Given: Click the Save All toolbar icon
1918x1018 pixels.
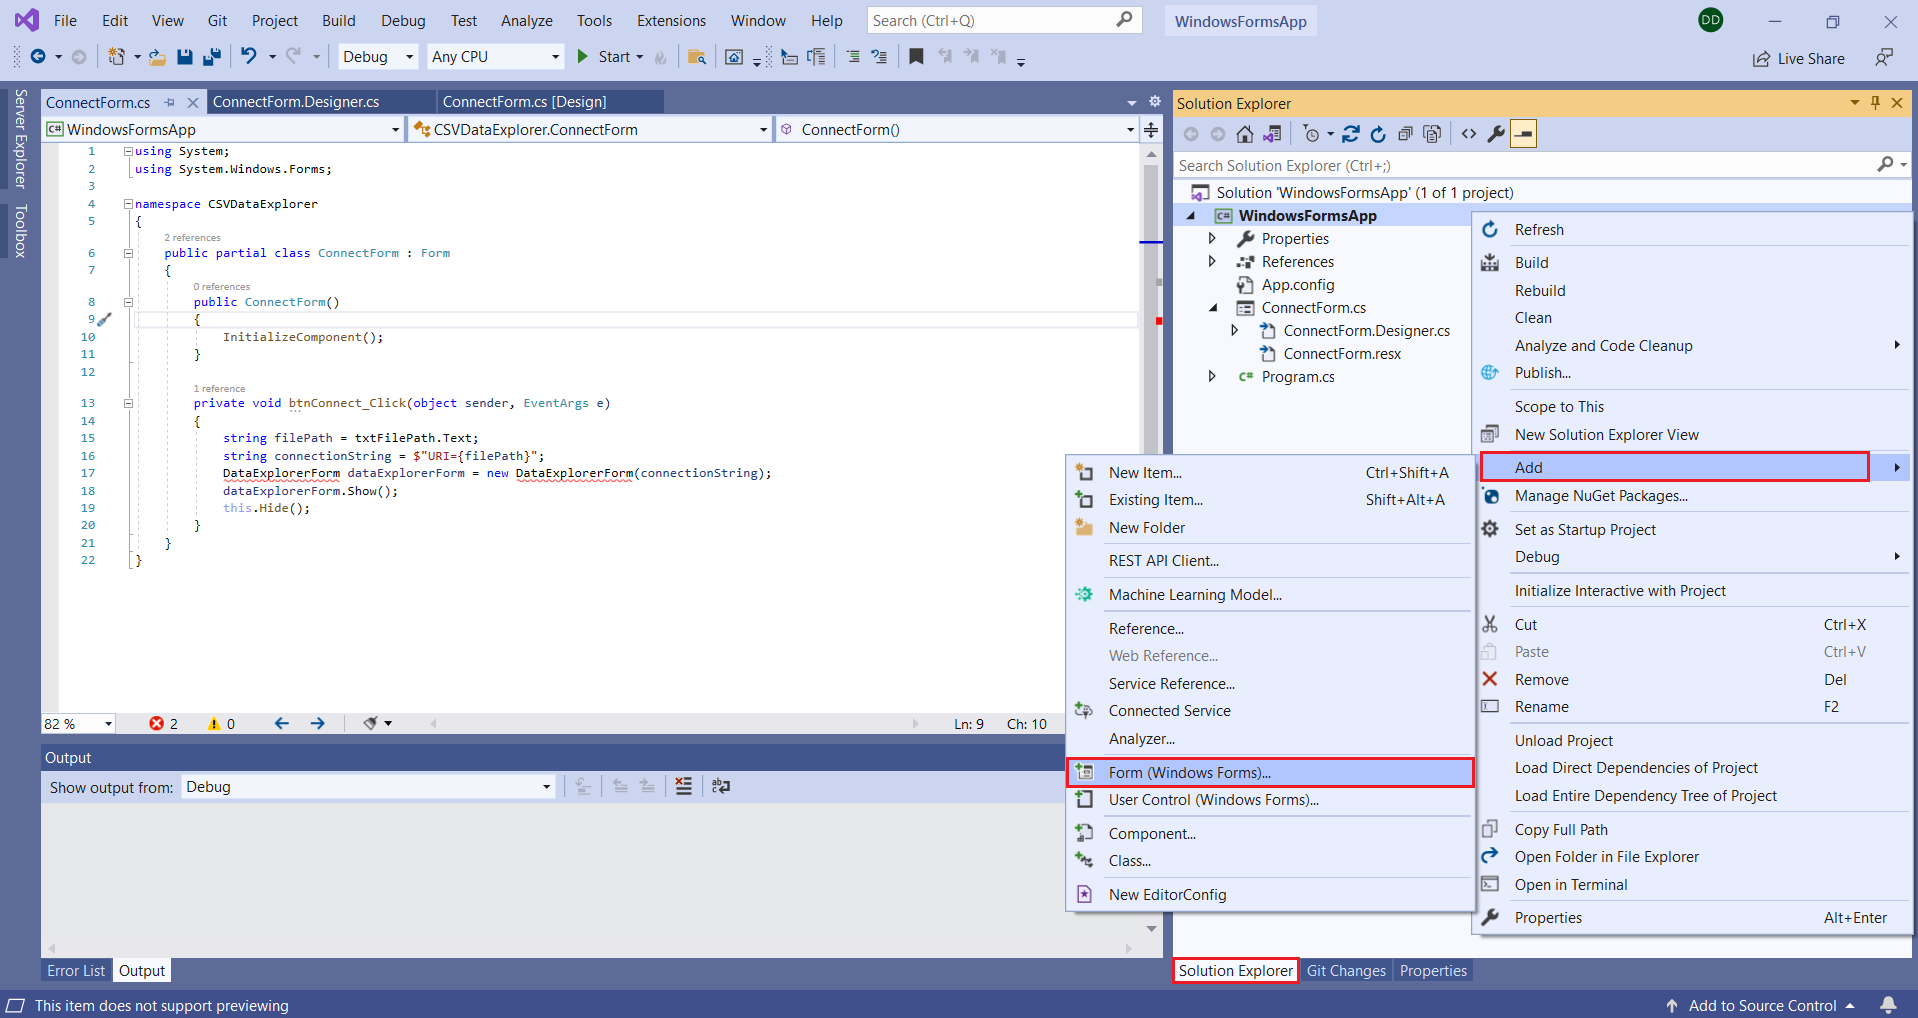Looking at the screenshot, I should point(212,57).
